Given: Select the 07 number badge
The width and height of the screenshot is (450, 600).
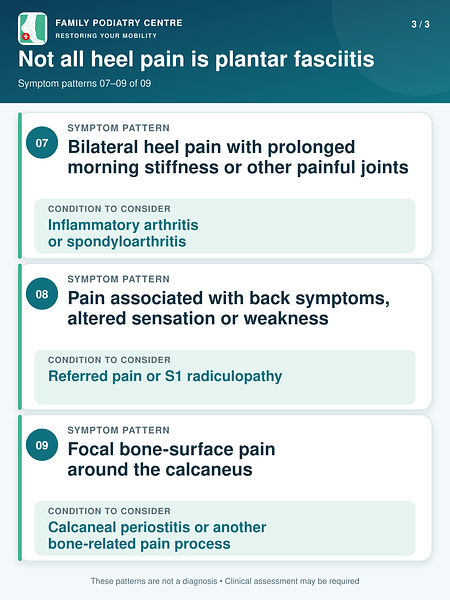Looking at the screenshot, I should click(x=42, y=143).
